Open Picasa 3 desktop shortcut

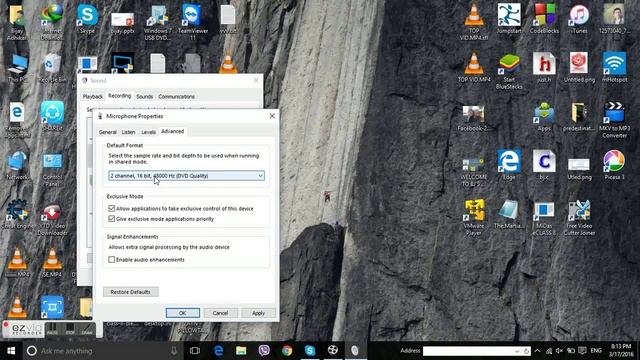pyautogui.click(x=614, y=165)
